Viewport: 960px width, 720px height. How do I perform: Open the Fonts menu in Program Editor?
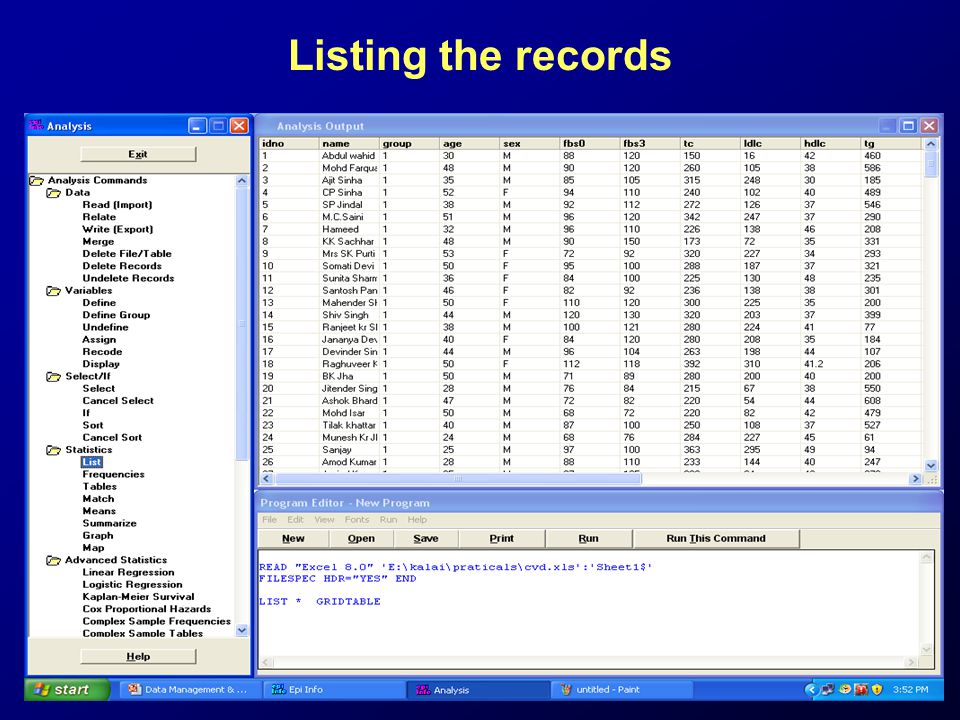click(357, 519)
